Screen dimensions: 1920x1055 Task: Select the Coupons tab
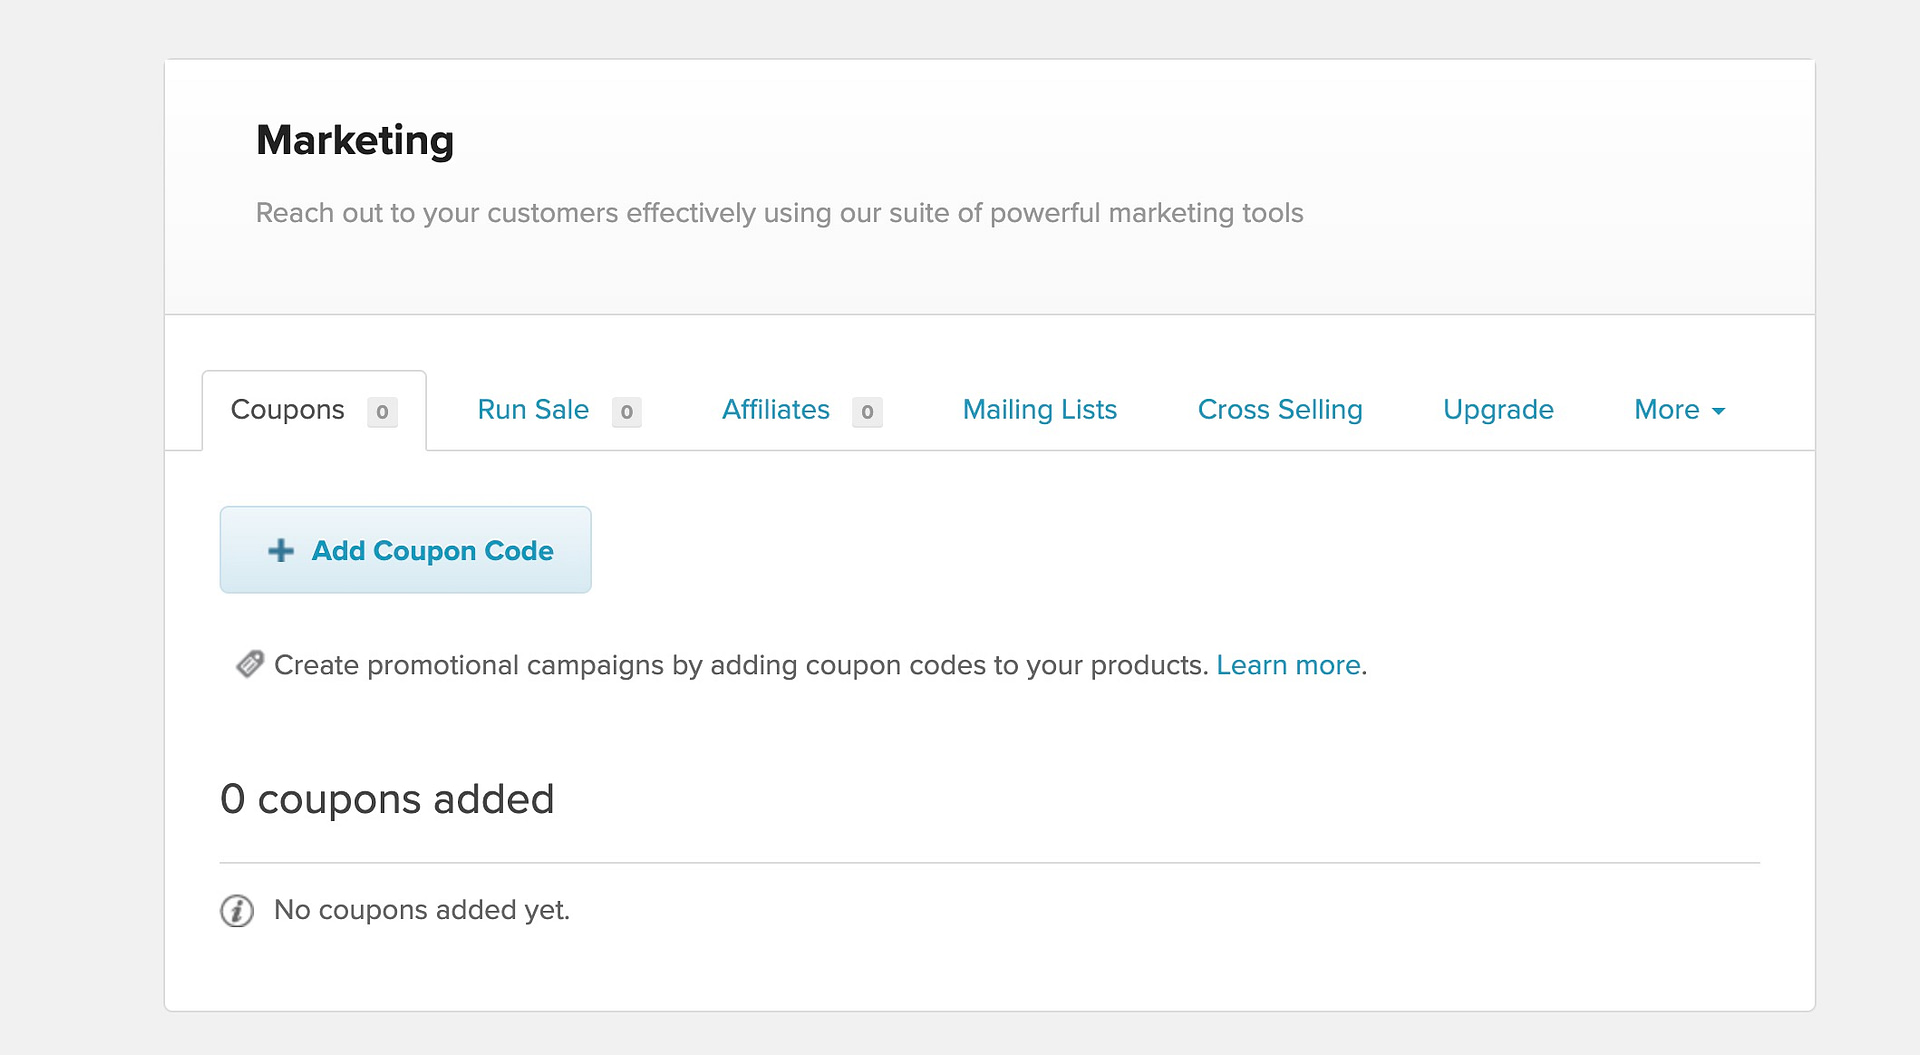point(288,410)
